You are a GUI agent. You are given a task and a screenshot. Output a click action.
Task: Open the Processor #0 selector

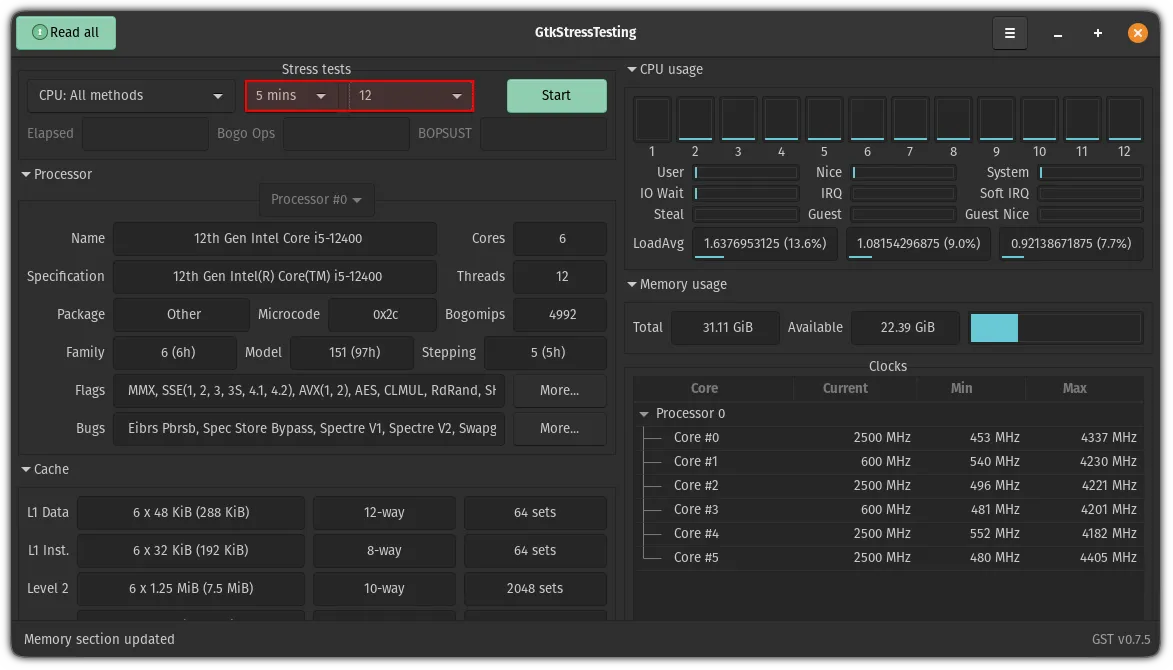click(x=317, y=200)
